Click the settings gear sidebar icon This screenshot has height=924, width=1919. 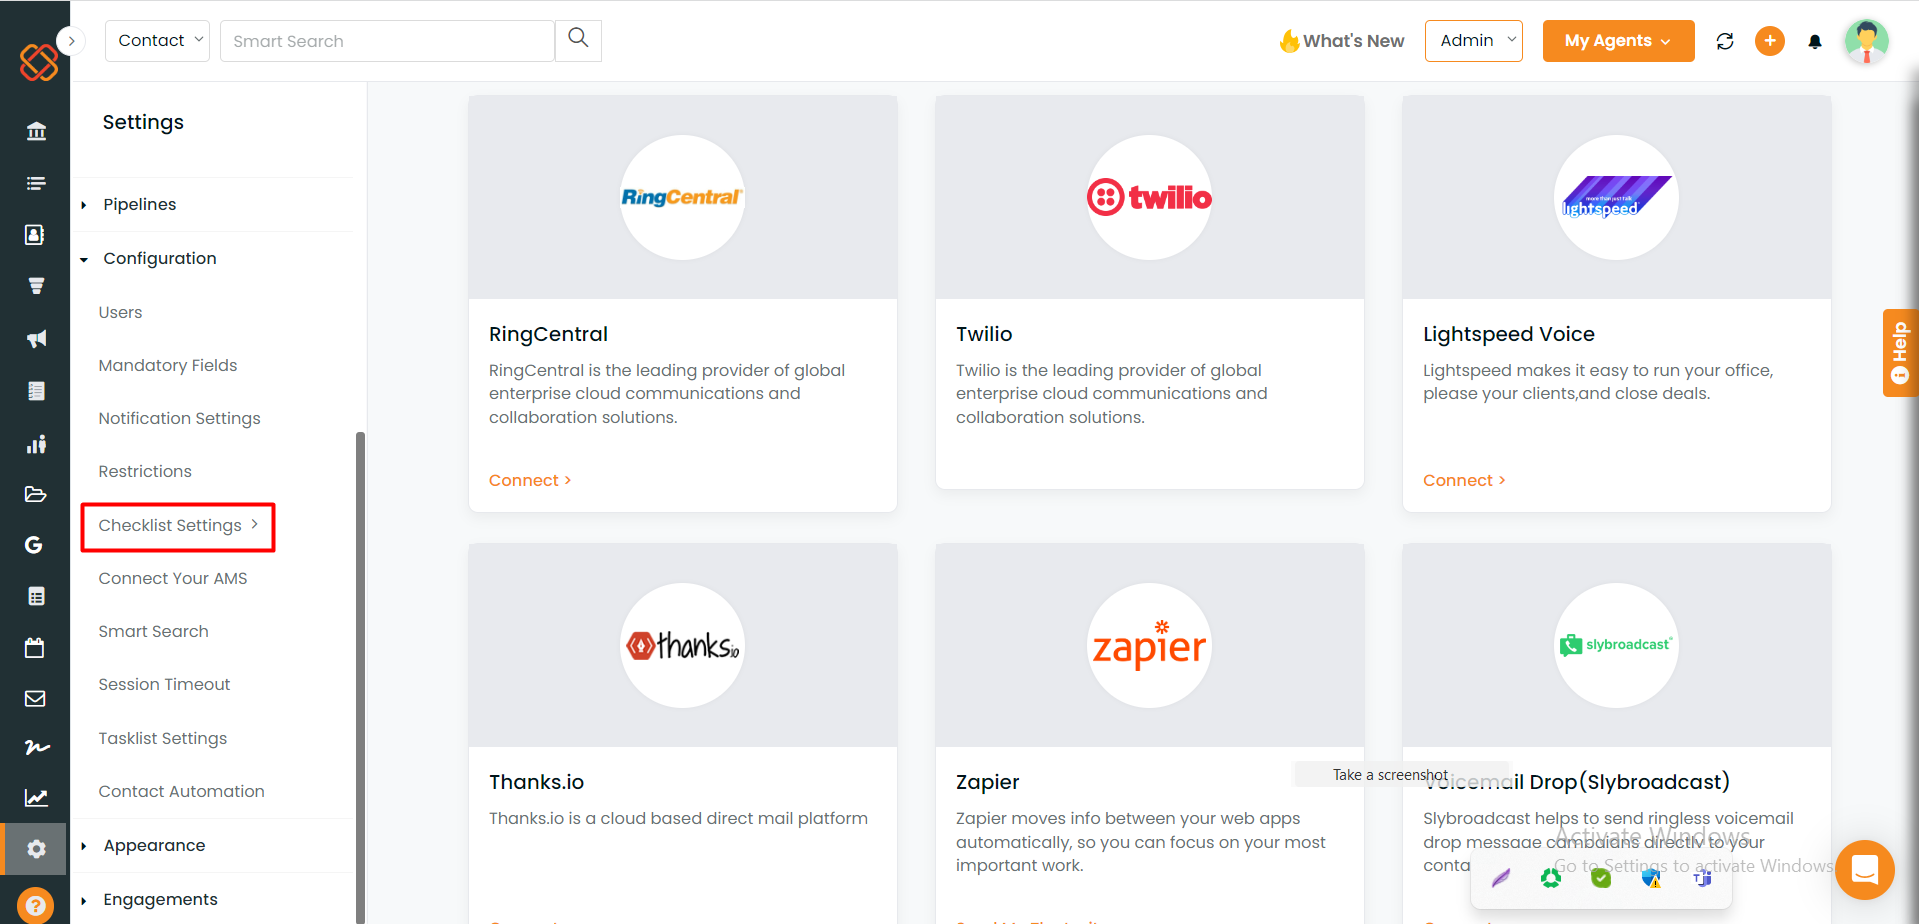point(36,849)
